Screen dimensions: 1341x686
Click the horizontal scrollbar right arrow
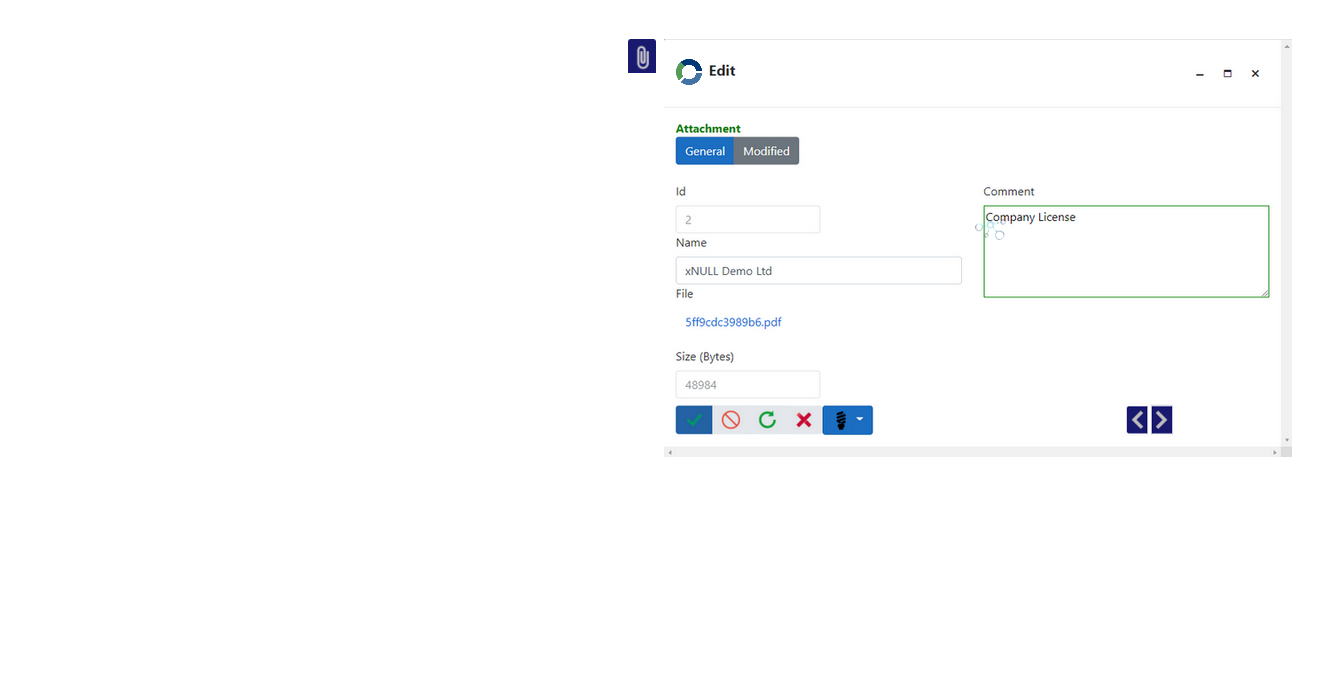coord(1275,453)
